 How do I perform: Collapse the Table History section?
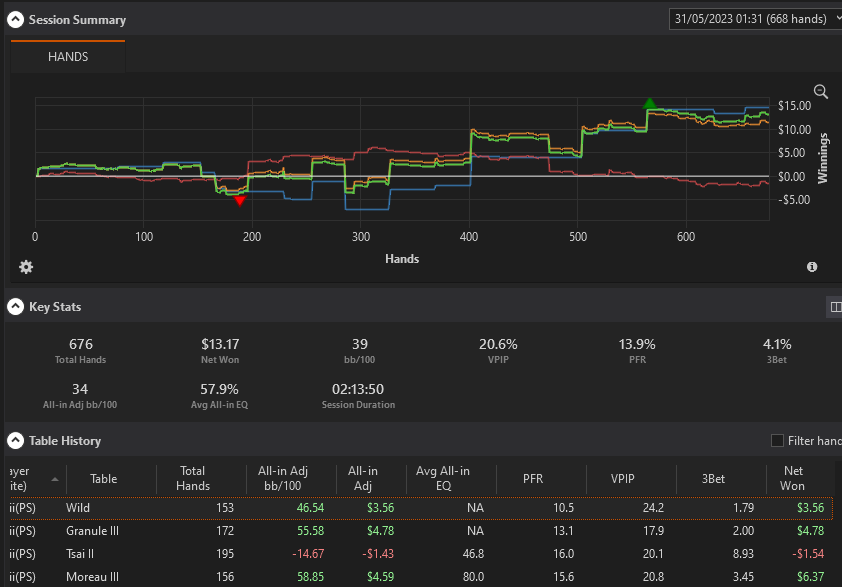click(16, 440)
